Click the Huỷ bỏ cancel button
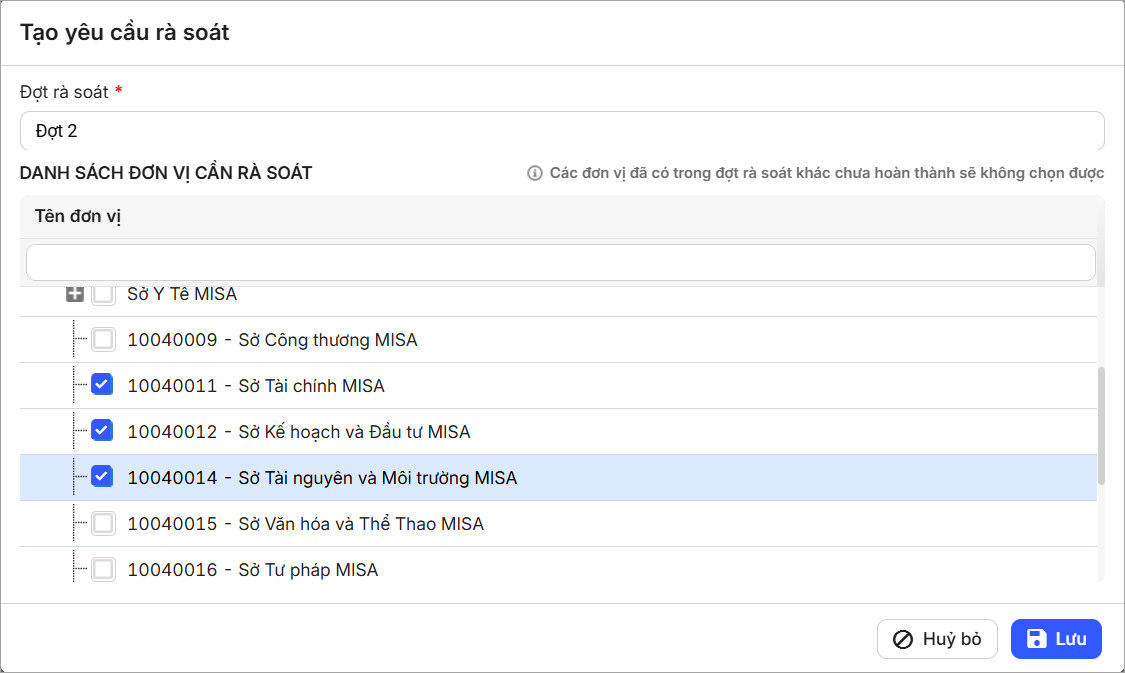 (937, 639)
